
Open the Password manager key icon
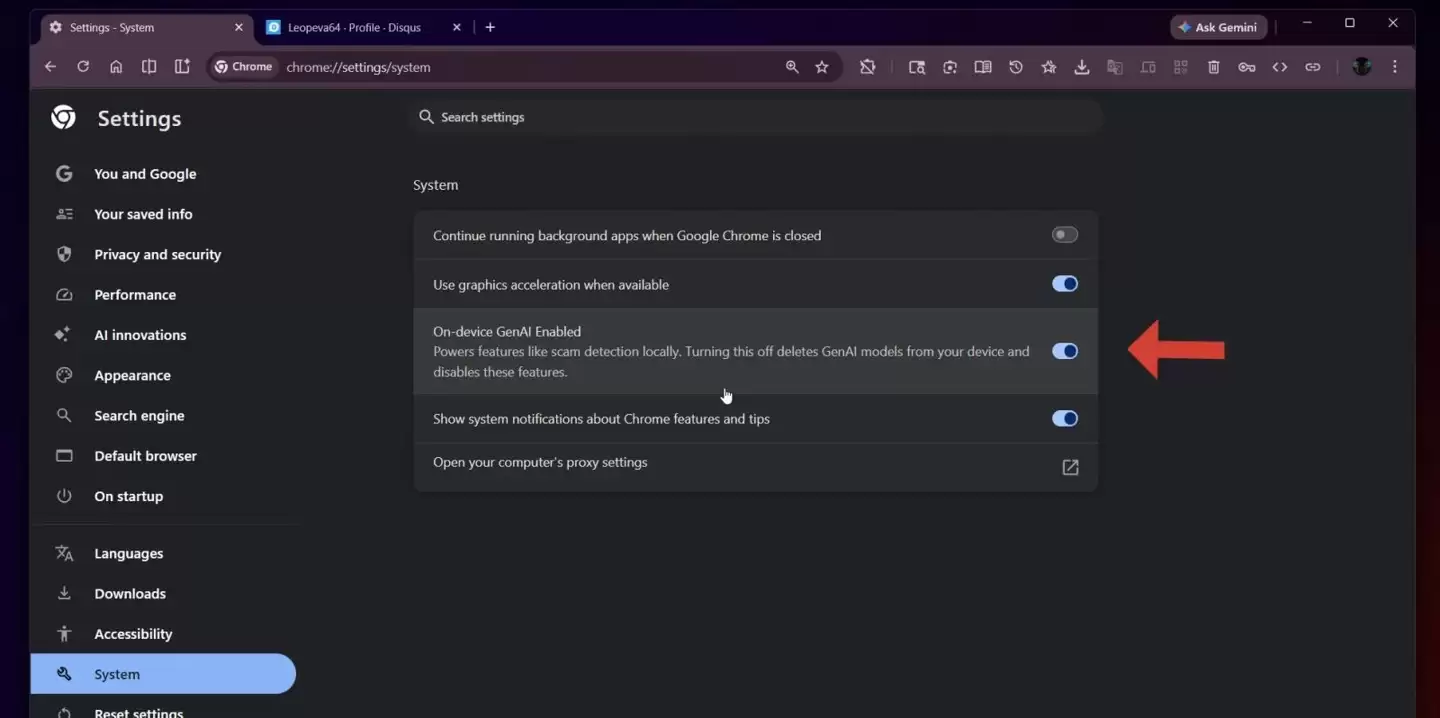[x=1246, y=66]
